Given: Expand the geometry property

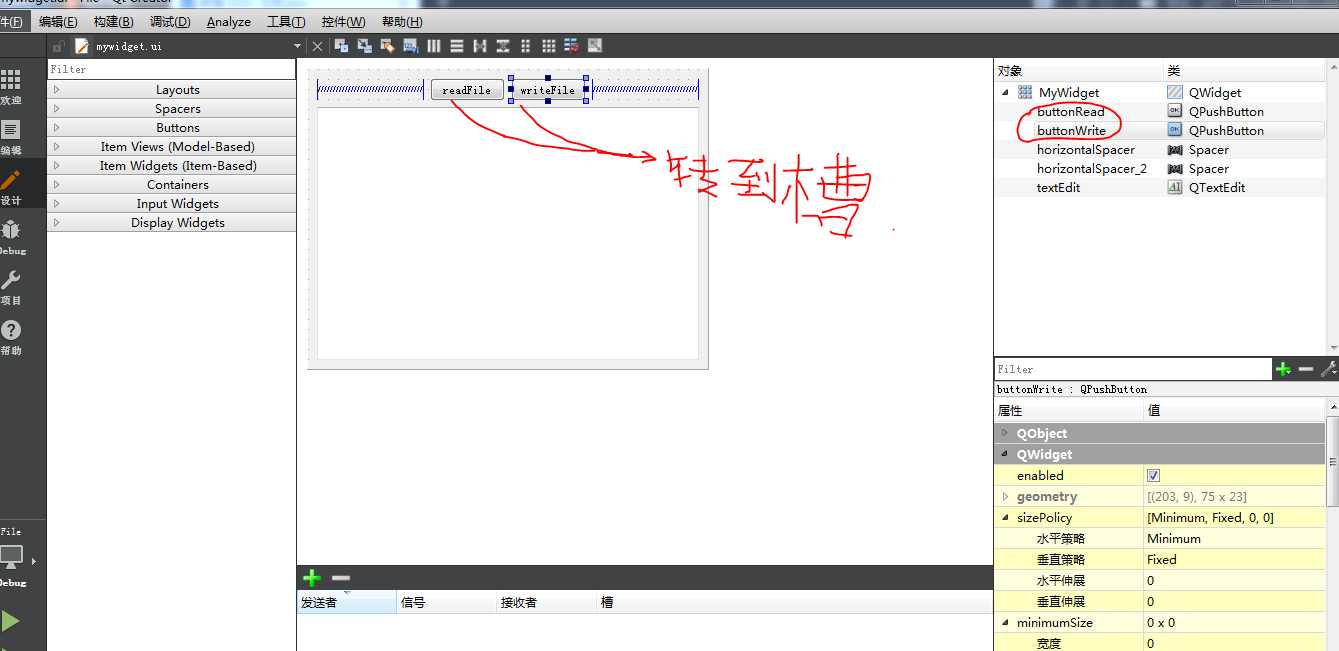Looking at the screenshot, I should coord(1005,496).
